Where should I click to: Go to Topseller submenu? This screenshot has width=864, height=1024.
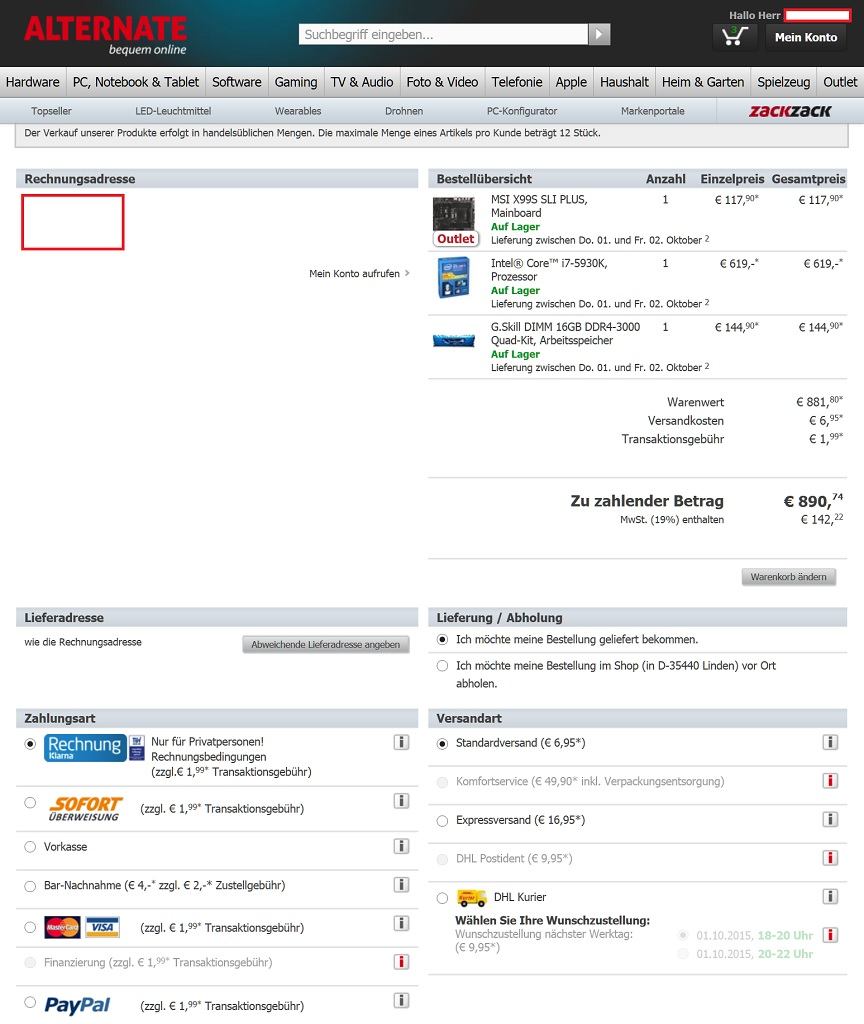click(51, 111)
